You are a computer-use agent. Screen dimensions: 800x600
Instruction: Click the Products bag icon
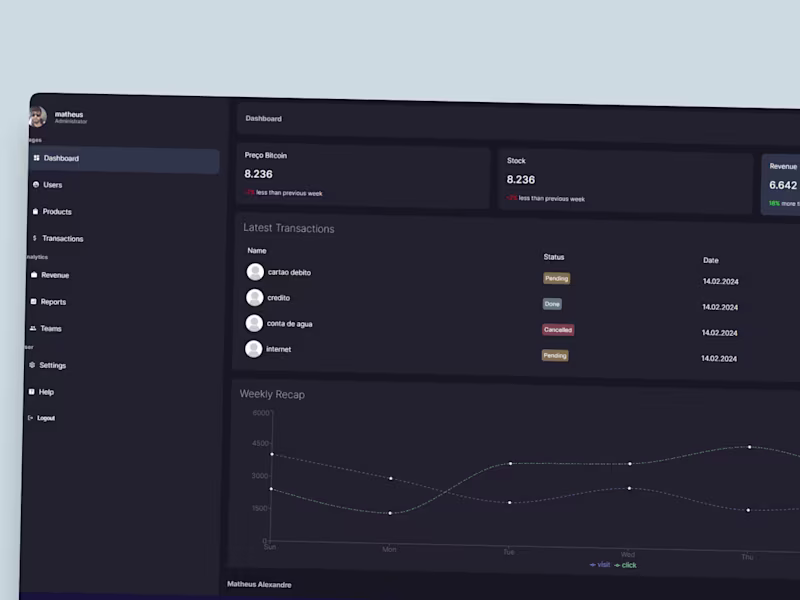coord(35,211)
